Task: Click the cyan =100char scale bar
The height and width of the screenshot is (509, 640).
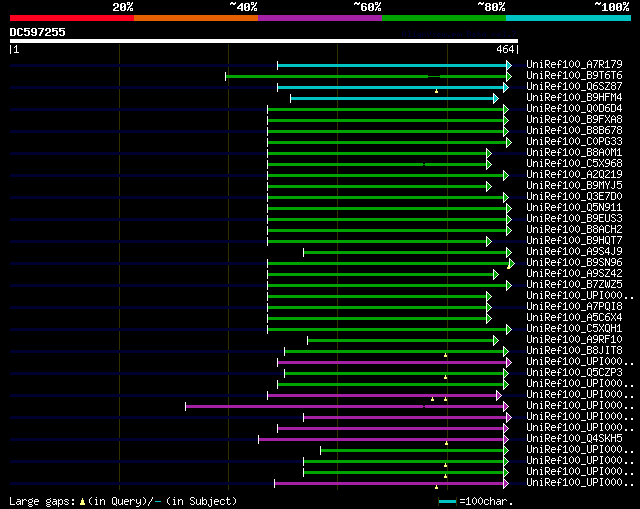Action: coord(447,501)
